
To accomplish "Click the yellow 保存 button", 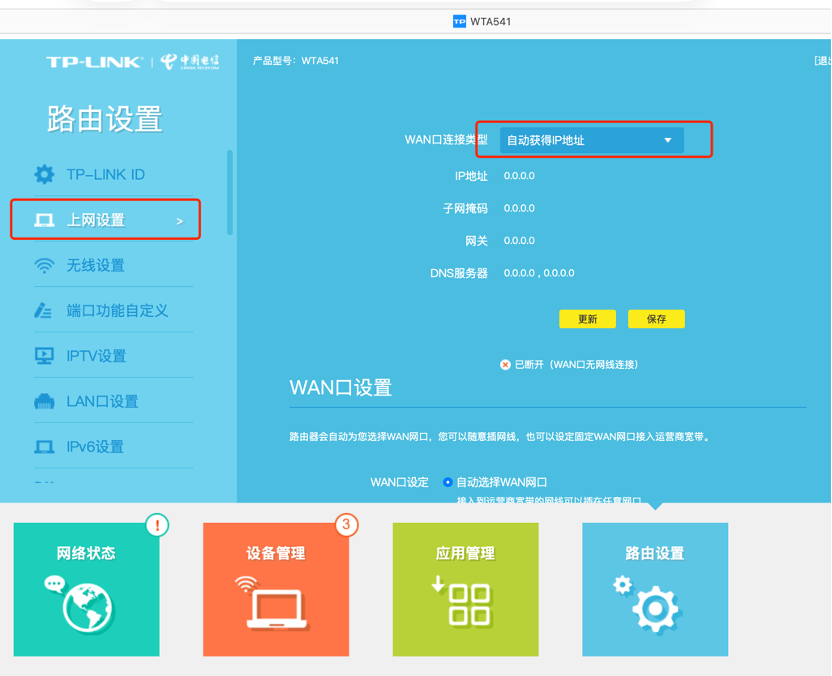I will click(x=656, y=319).
